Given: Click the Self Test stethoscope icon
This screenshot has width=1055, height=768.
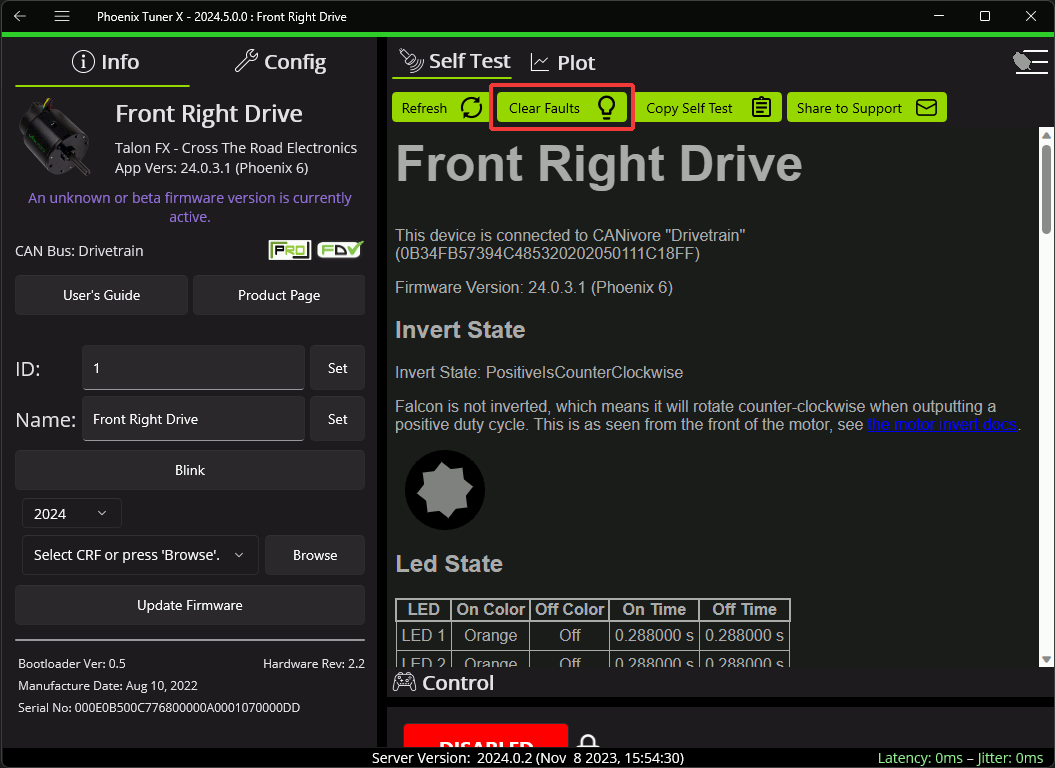Looking at the screenshot, I should (x=410, y=61).
